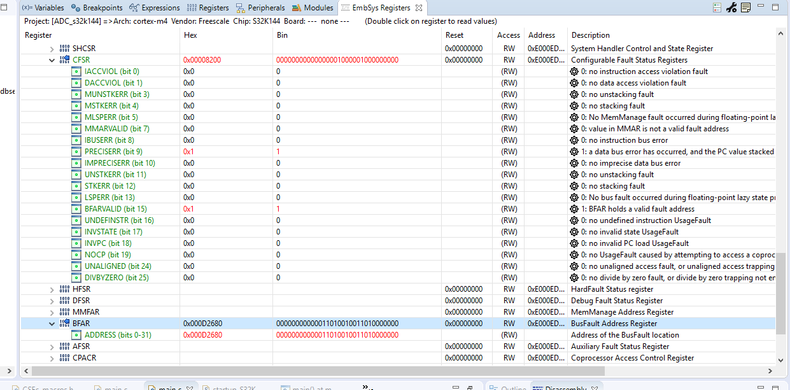This screenshot has height=390, width=790.
Task: Click the BFAR register icon
Action: click(64, 323)
